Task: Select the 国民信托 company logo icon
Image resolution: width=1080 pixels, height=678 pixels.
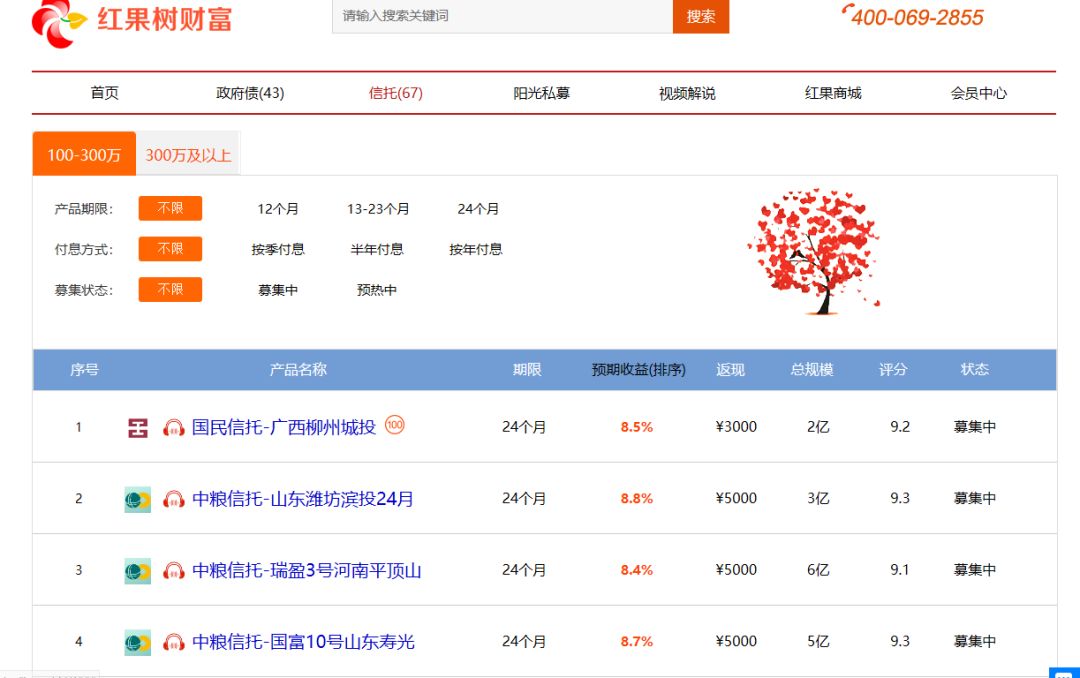Action: tap(137, 426)
